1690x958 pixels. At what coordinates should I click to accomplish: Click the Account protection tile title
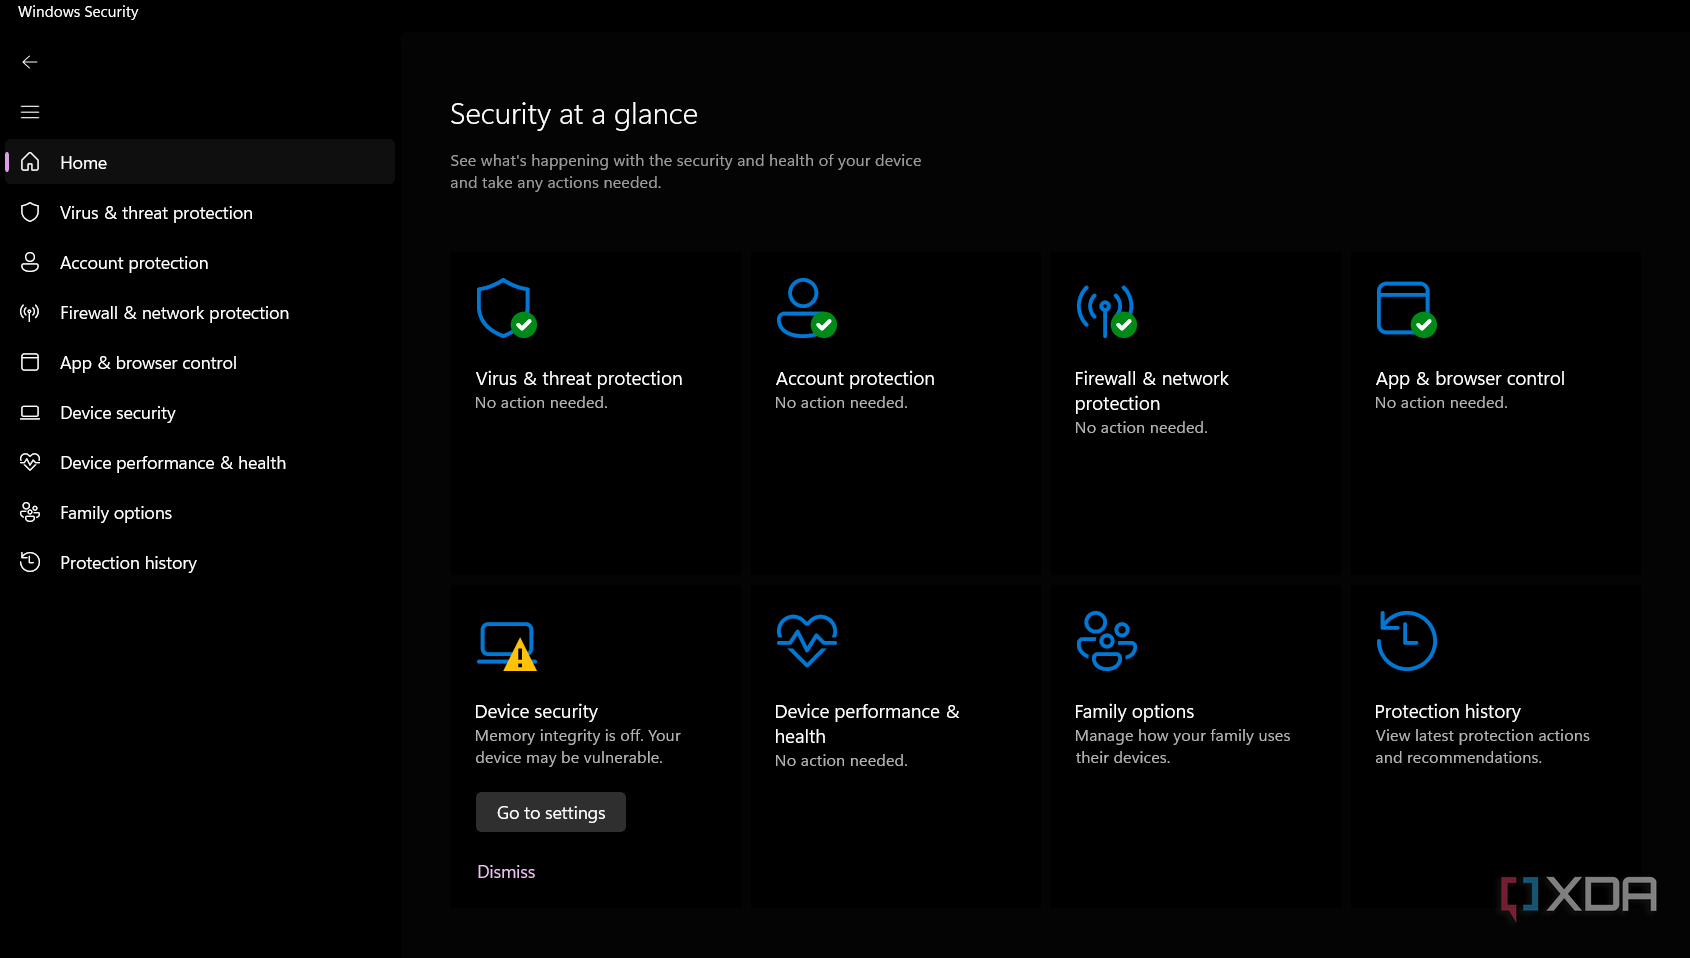pyautogui.click(x=855, y=379)
